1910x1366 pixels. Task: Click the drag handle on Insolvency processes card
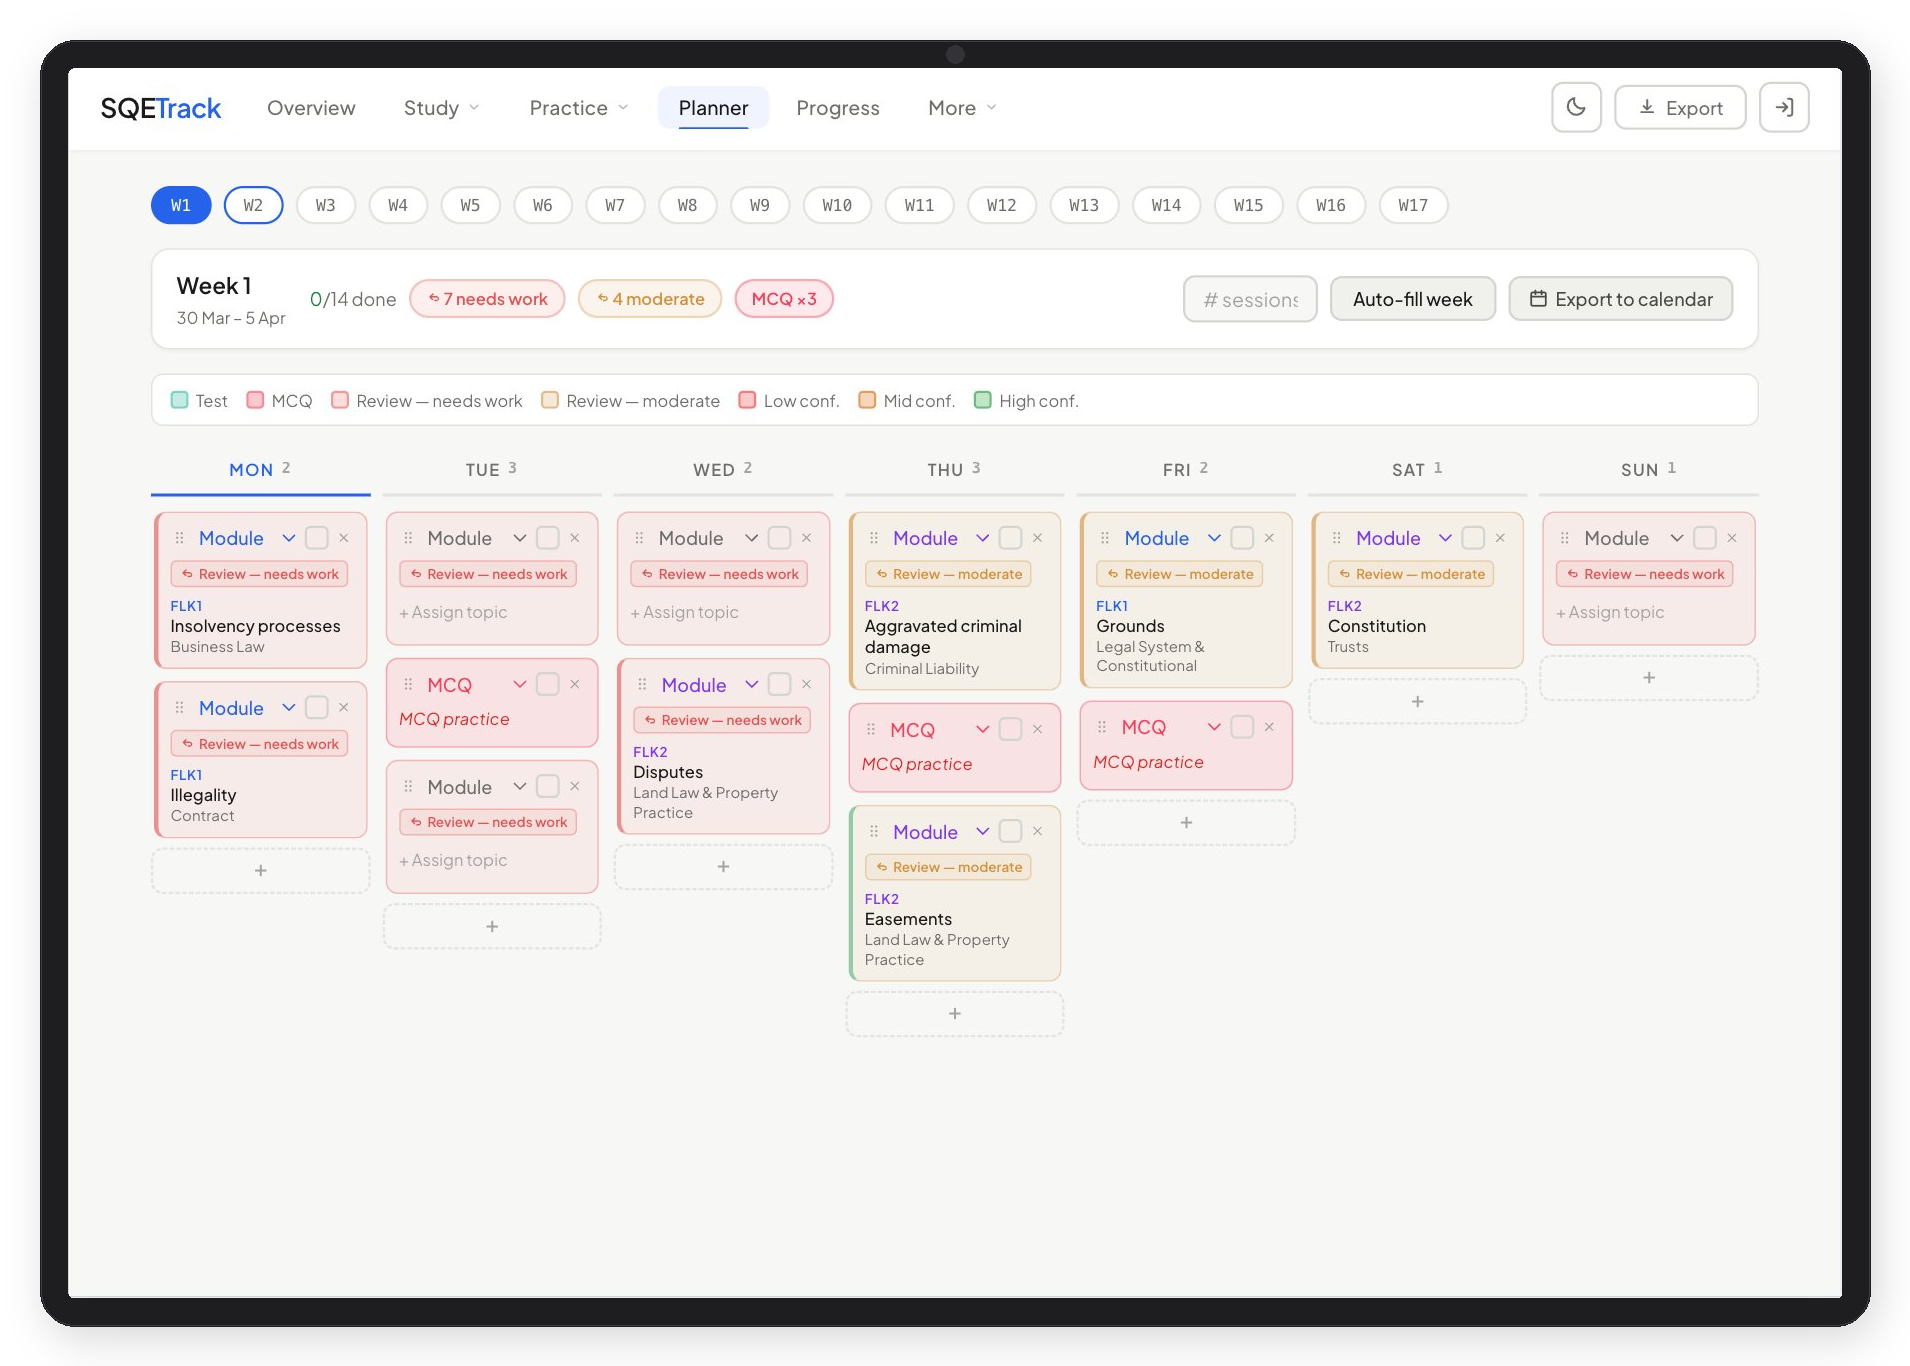[x=180, y=538]
